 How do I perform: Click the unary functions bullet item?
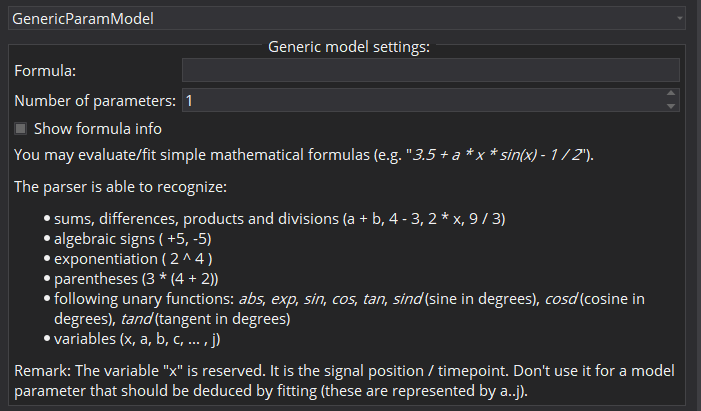pyautogui.click(x=349, y=309)
